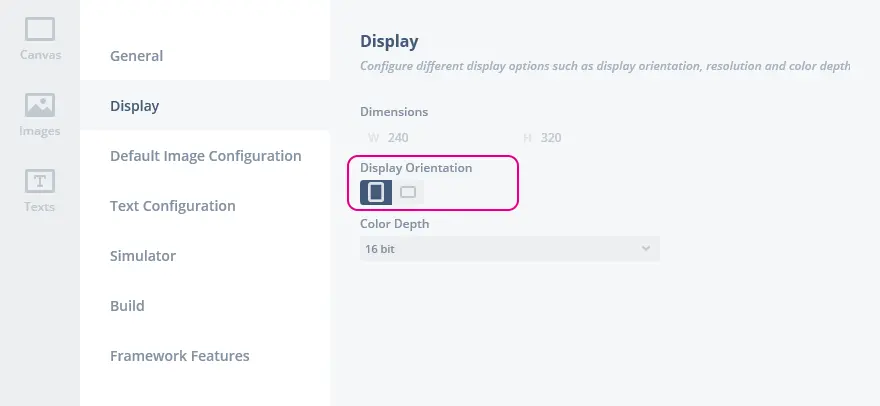Open the Images section icon

[40, 114]
